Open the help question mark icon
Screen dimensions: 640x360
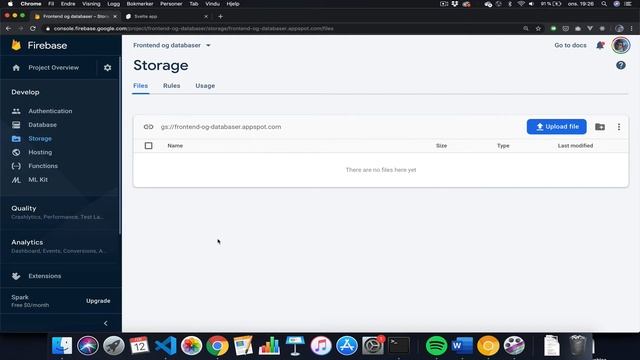coord(620,65)
